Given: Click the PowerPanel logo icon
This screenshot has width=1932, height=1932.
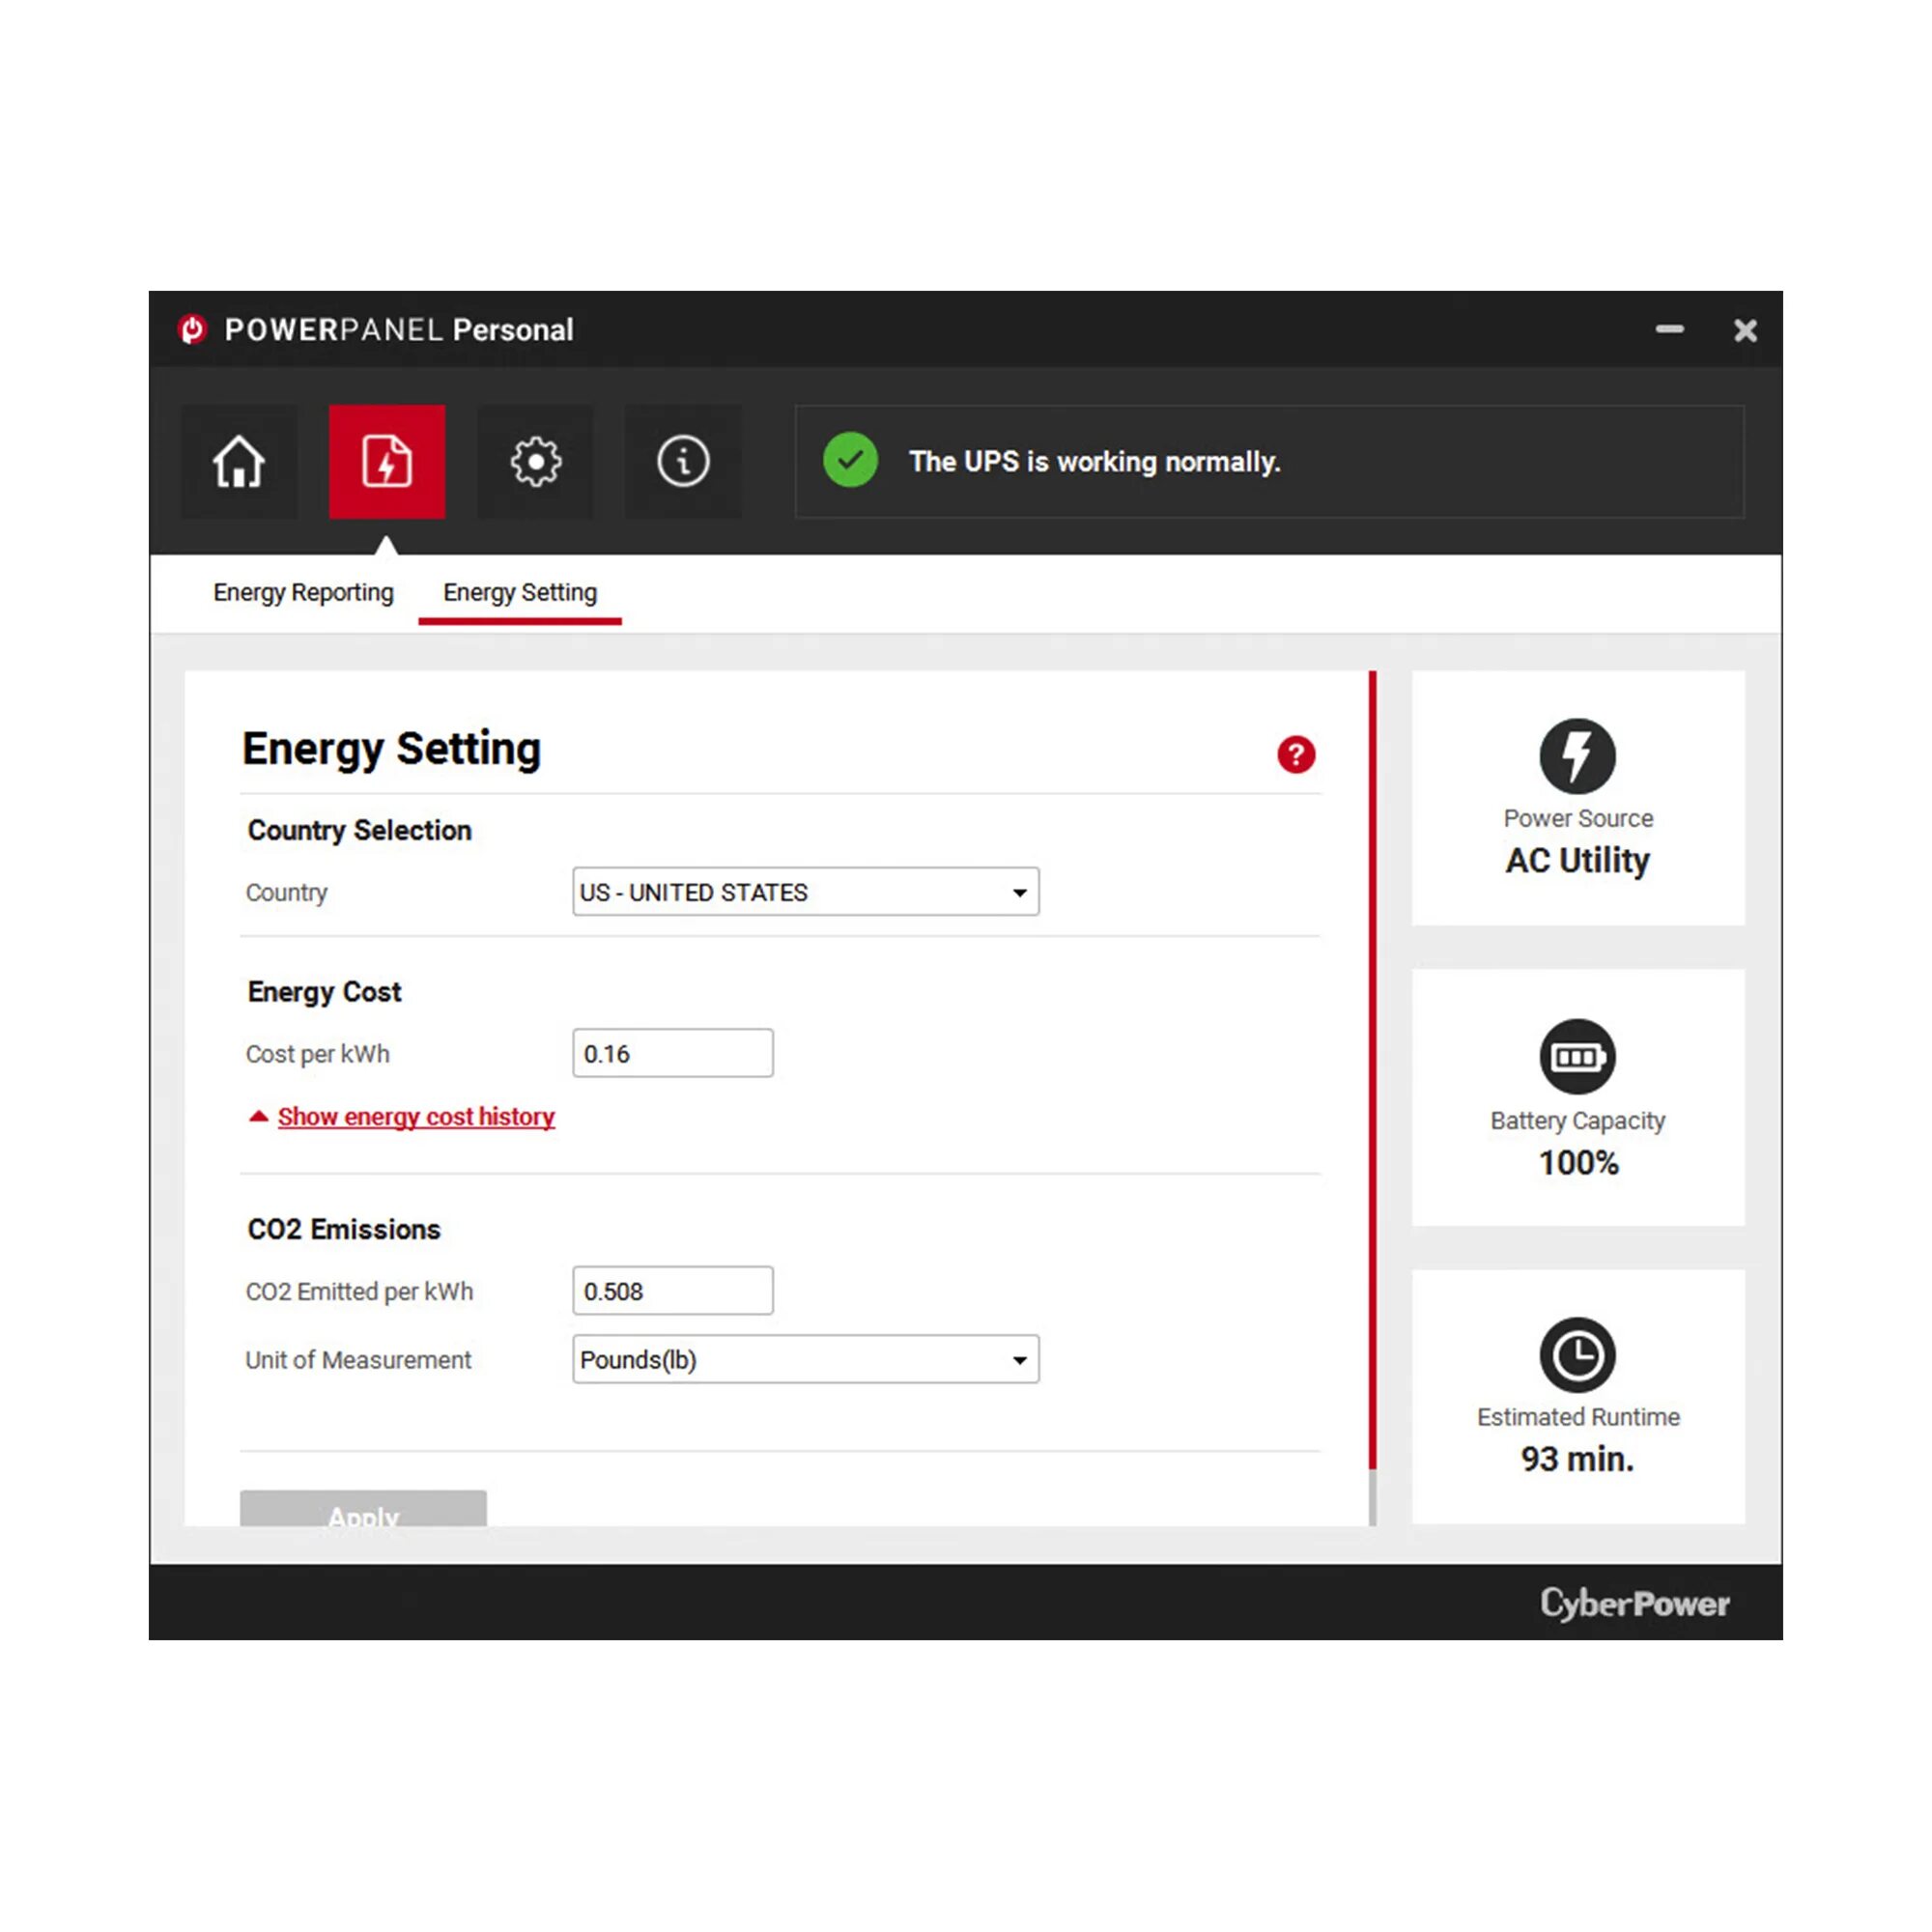Looking at the screenshot, I should (x=193, y=329).
